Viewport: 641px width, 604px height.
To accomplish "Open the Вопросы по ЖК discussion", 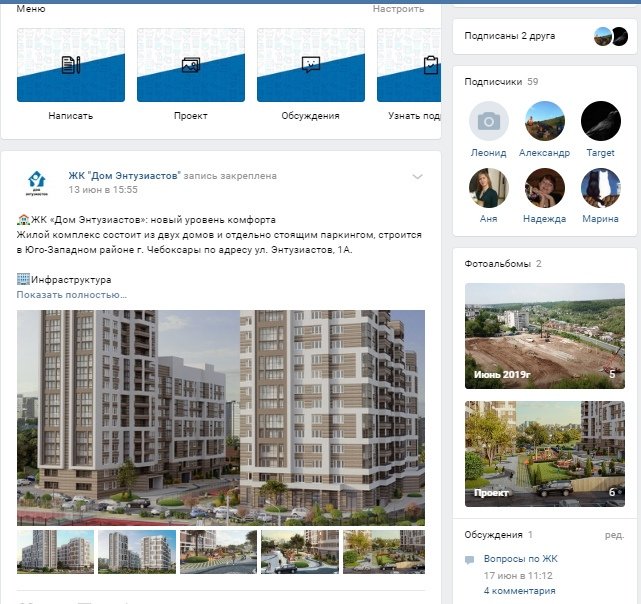I will pyautogui.click(x=520, y=559).
